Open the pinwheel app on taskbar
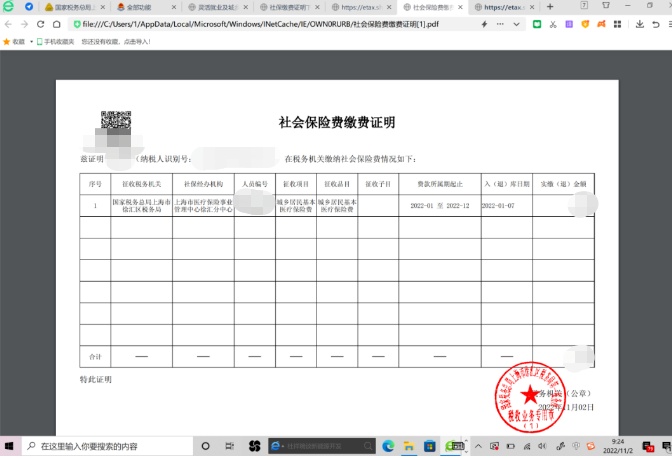Screen dimensions: 672x458 pos(255,446)
